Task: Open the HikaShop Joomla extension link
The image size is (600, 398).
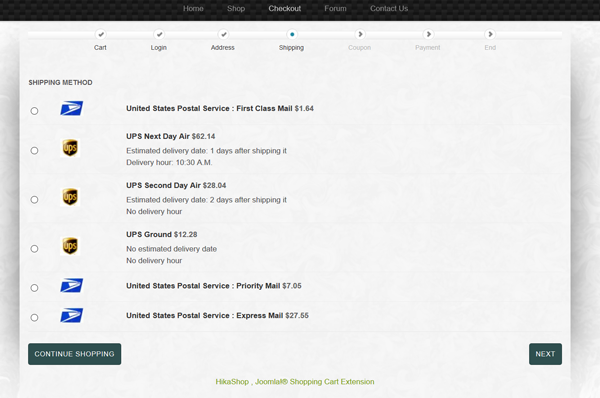Action: coord(295,382)
